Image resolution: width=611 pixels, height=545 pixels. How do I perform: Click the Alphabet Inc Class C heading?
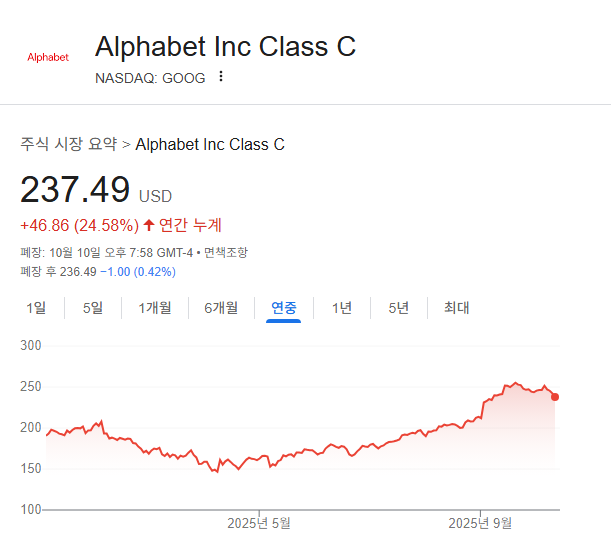225,46
